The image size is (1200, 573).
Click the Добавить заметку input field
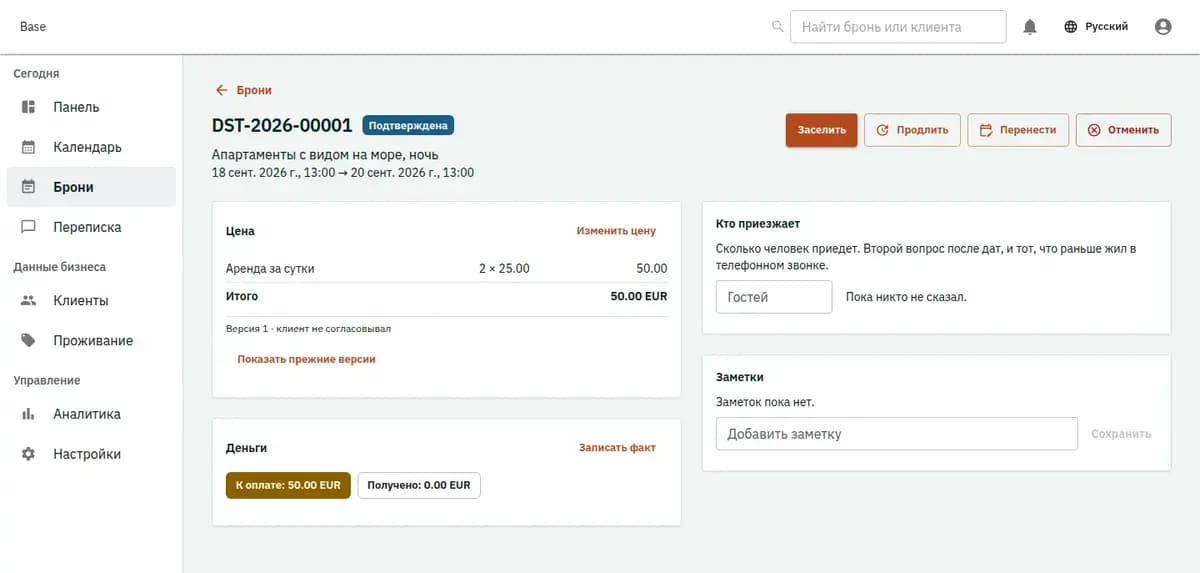(x=897, y=434)
